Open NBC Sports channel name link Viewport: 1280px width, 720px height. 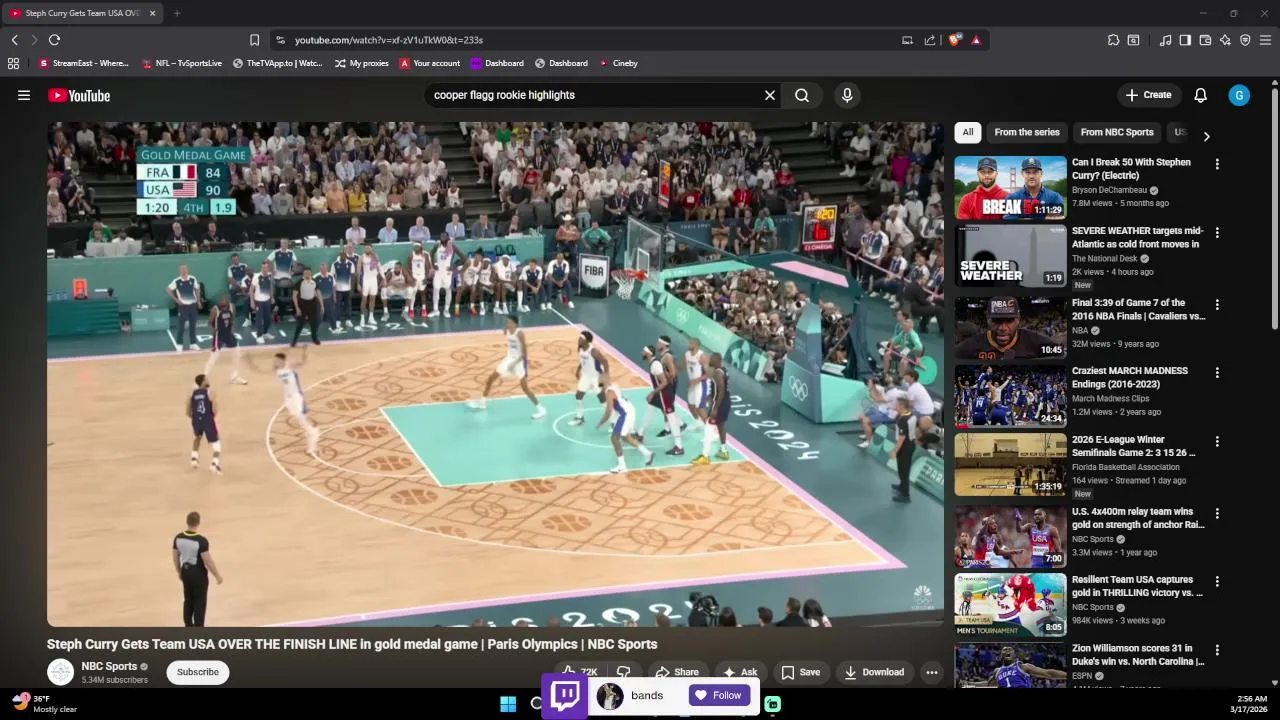(109, 666)
